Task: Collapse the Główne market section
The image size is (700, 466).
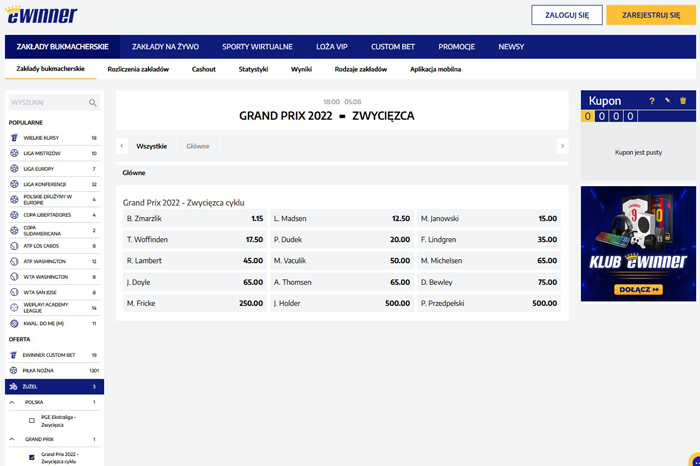Action: pos(558,173)
